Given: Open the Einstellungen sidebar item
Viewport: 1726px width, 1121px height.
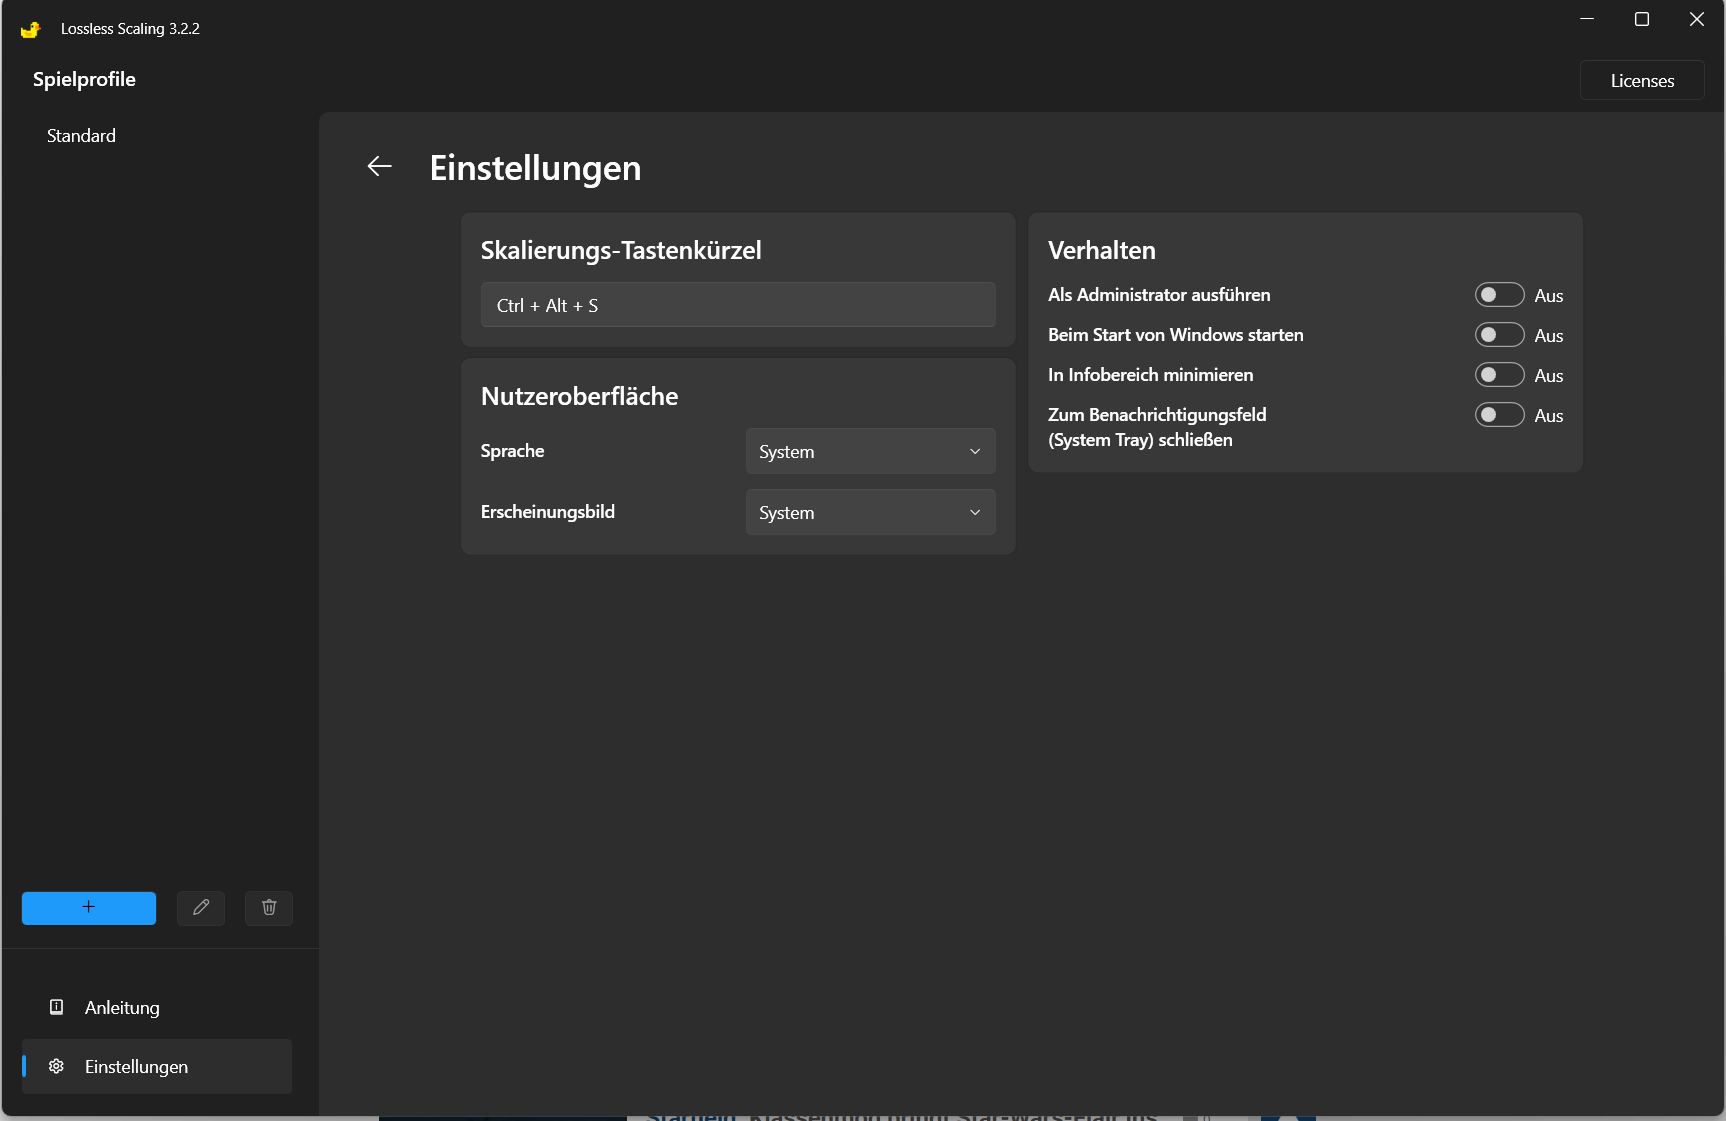Looking at the screenshot, I should coord(157,1066).
